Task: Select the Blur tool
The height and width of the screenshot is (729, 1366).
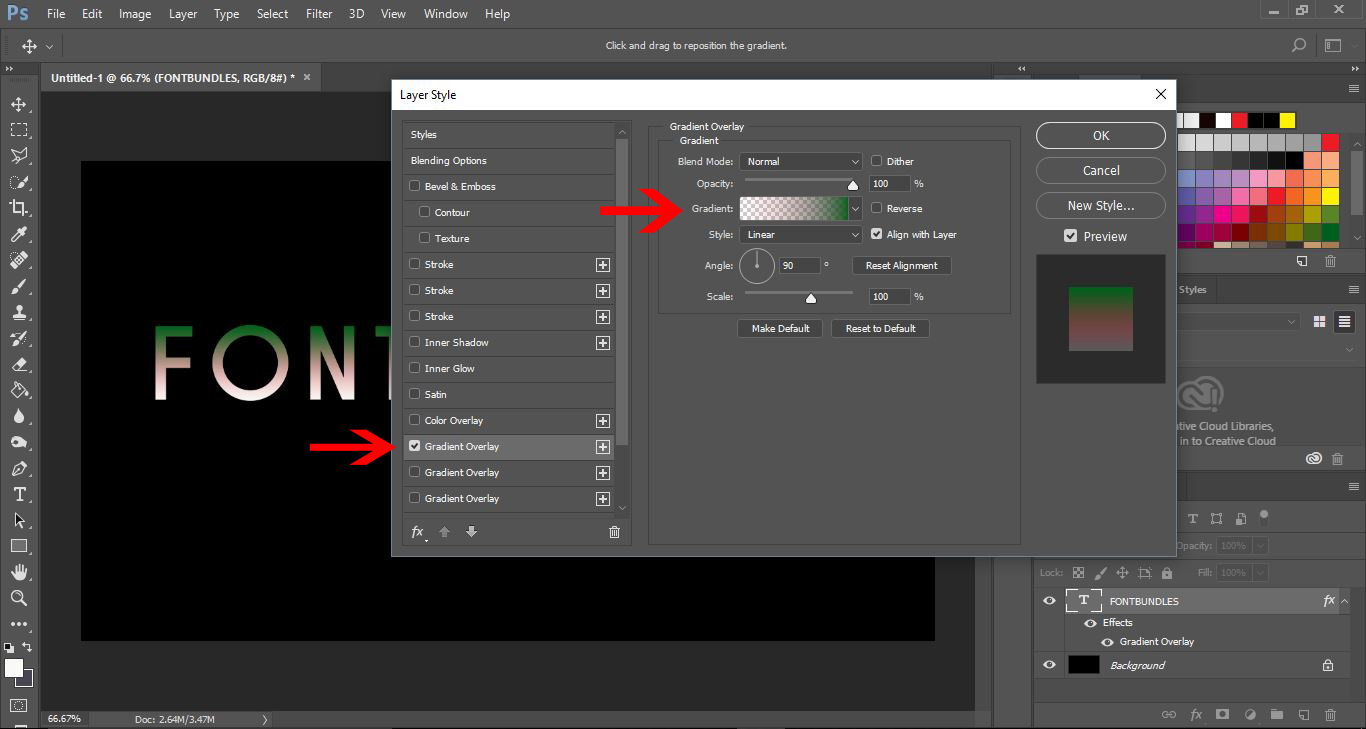Action: point(19,416)
